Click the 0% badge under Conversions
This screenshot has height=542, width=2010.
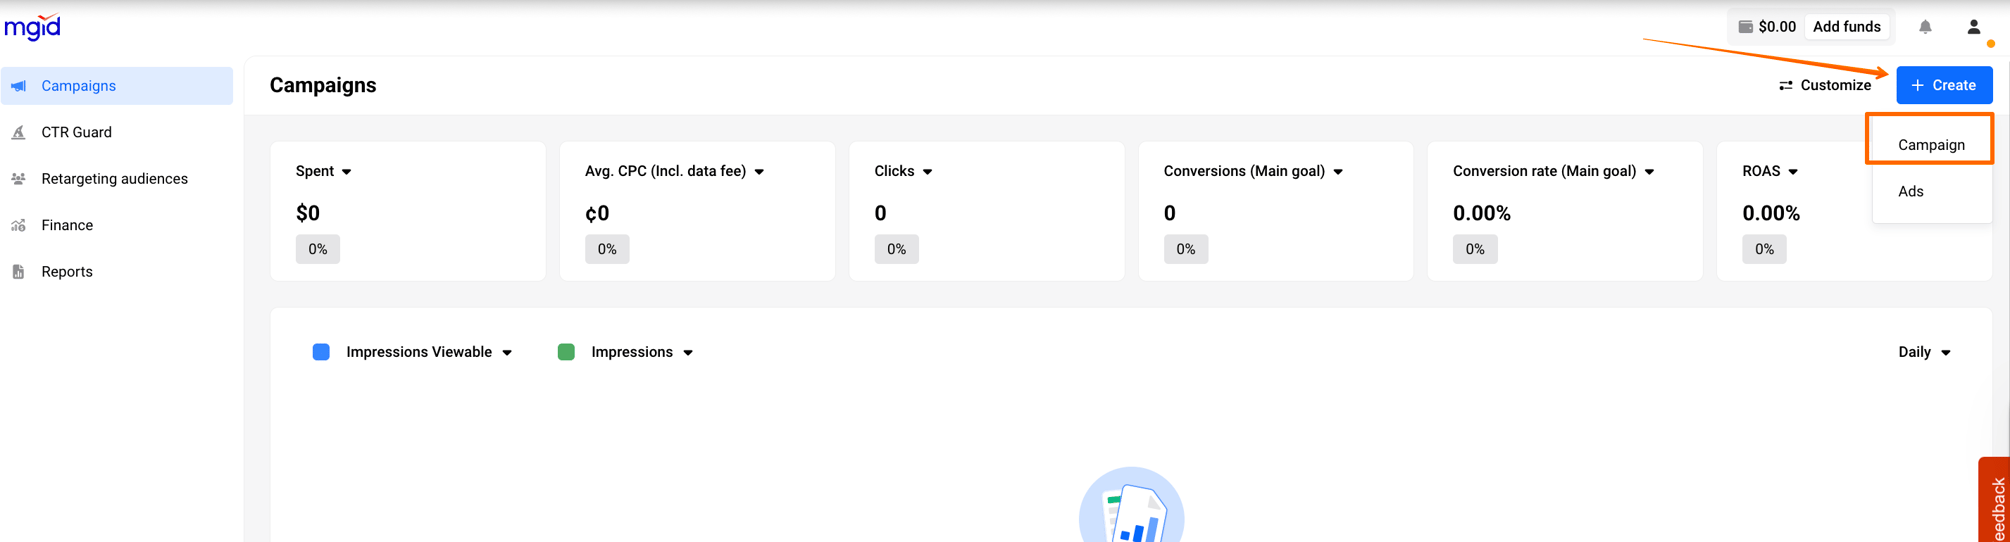pyautogui.click(x=1186, y=249)
